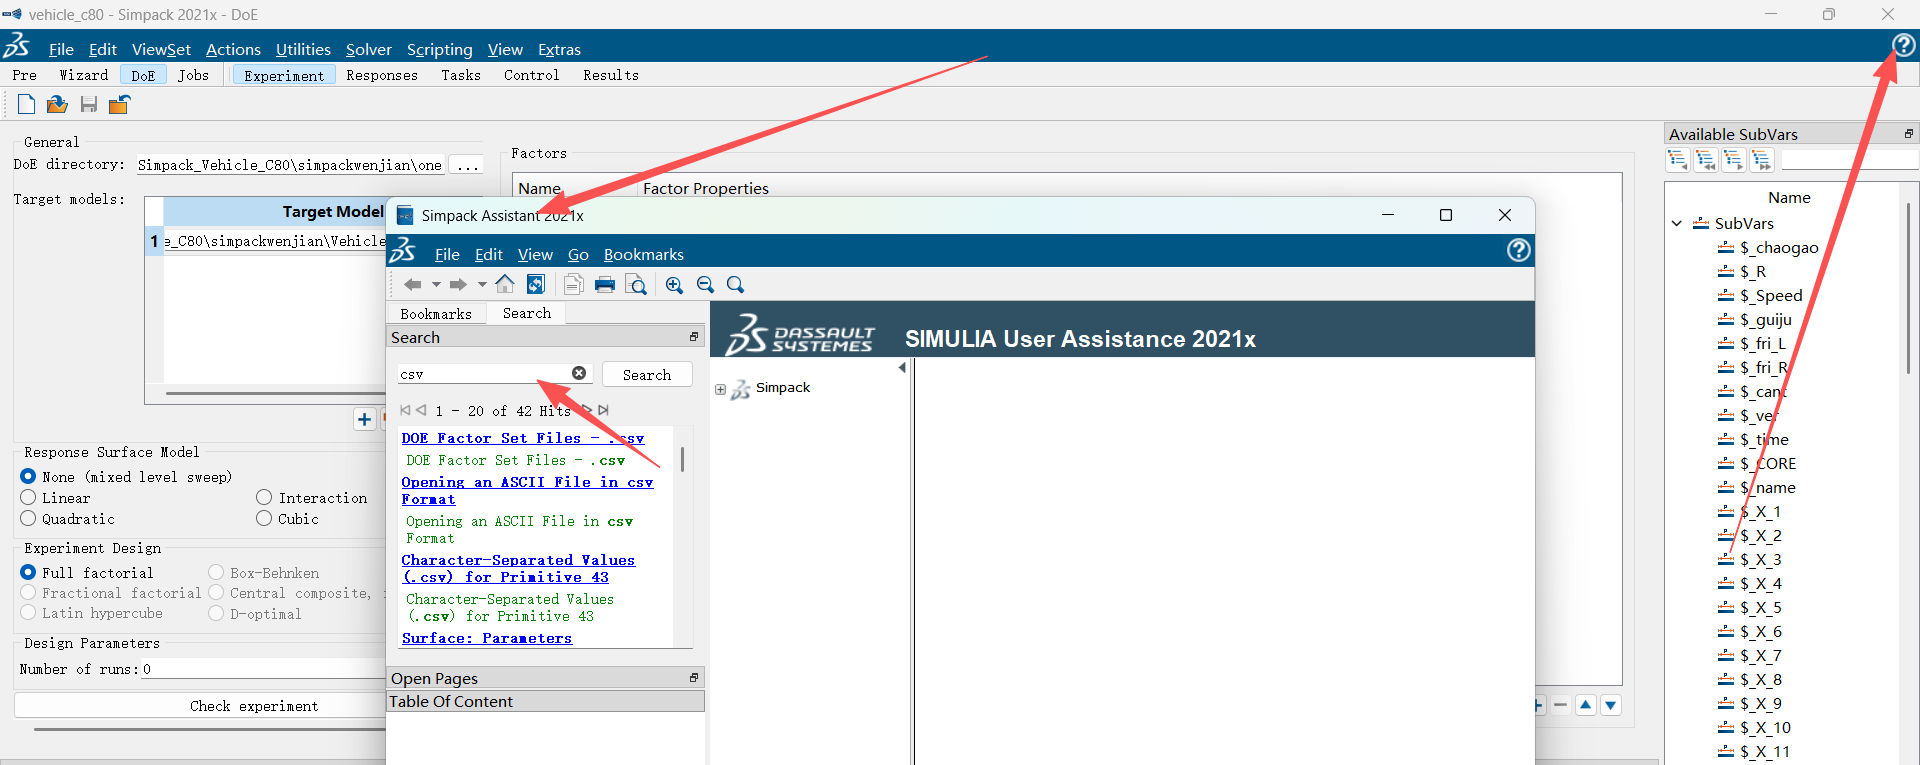Open DOE Factor Set Files - .csv link
This screenshot has height=765, width=1920.
pyautogui.click(x=522, y=438)
